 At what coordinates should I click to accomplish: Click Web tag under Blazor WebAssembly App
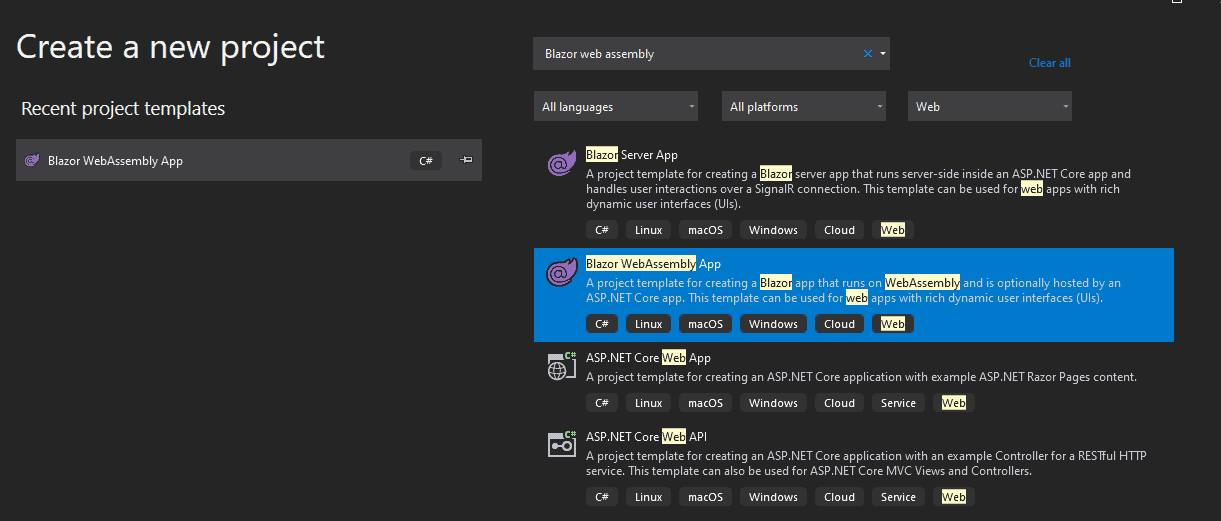893,324
